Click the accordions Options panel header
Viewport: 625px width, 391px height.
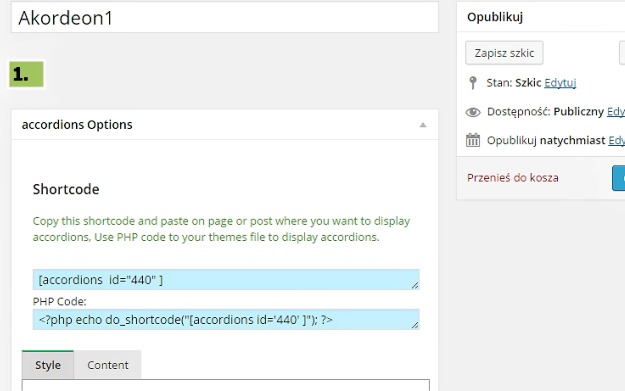[x=225, y=125]
